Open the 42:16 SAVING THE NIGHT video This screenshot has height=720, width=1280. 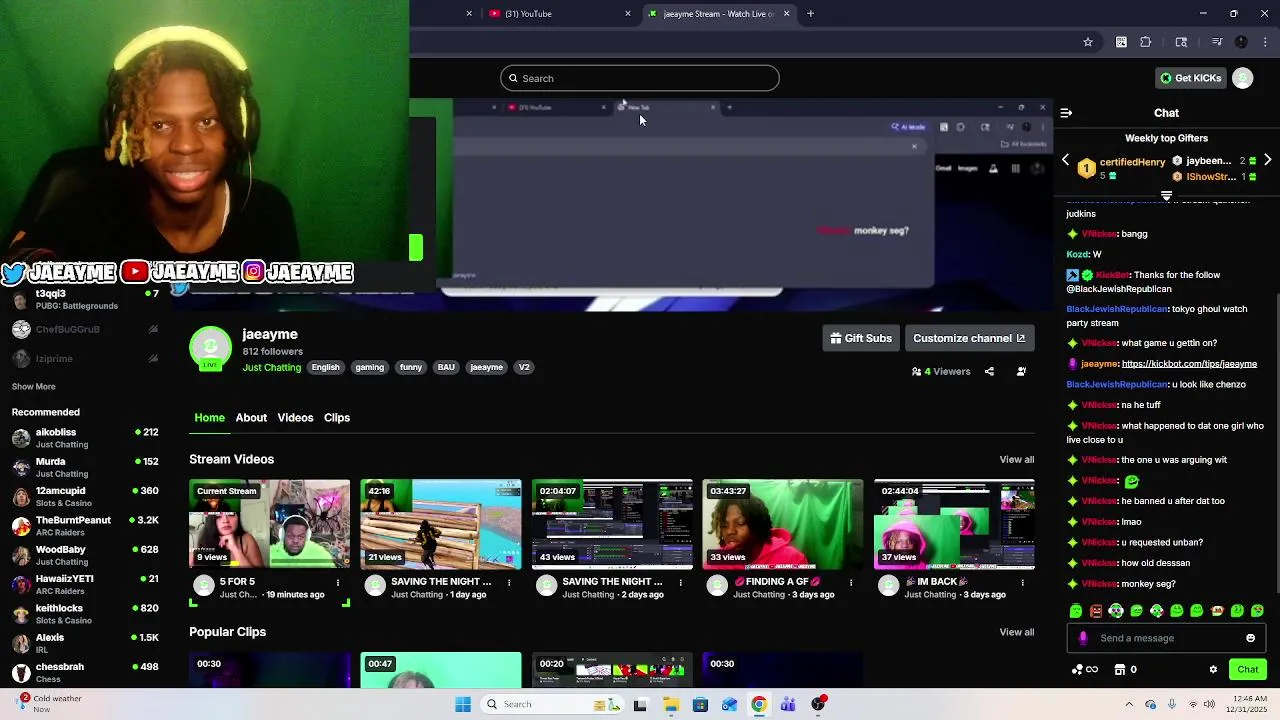point(441,524)
